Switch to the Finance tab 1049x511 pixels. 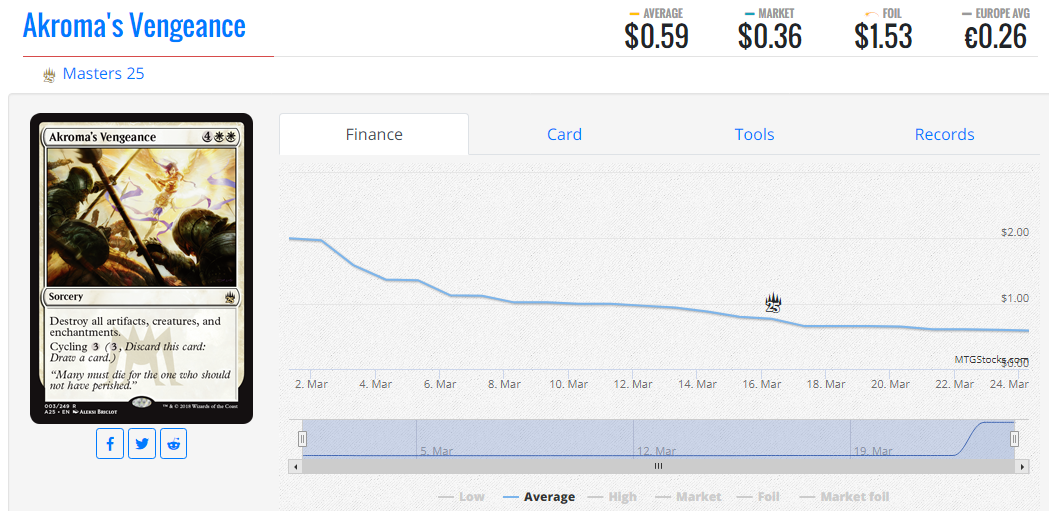pos(374,134)
